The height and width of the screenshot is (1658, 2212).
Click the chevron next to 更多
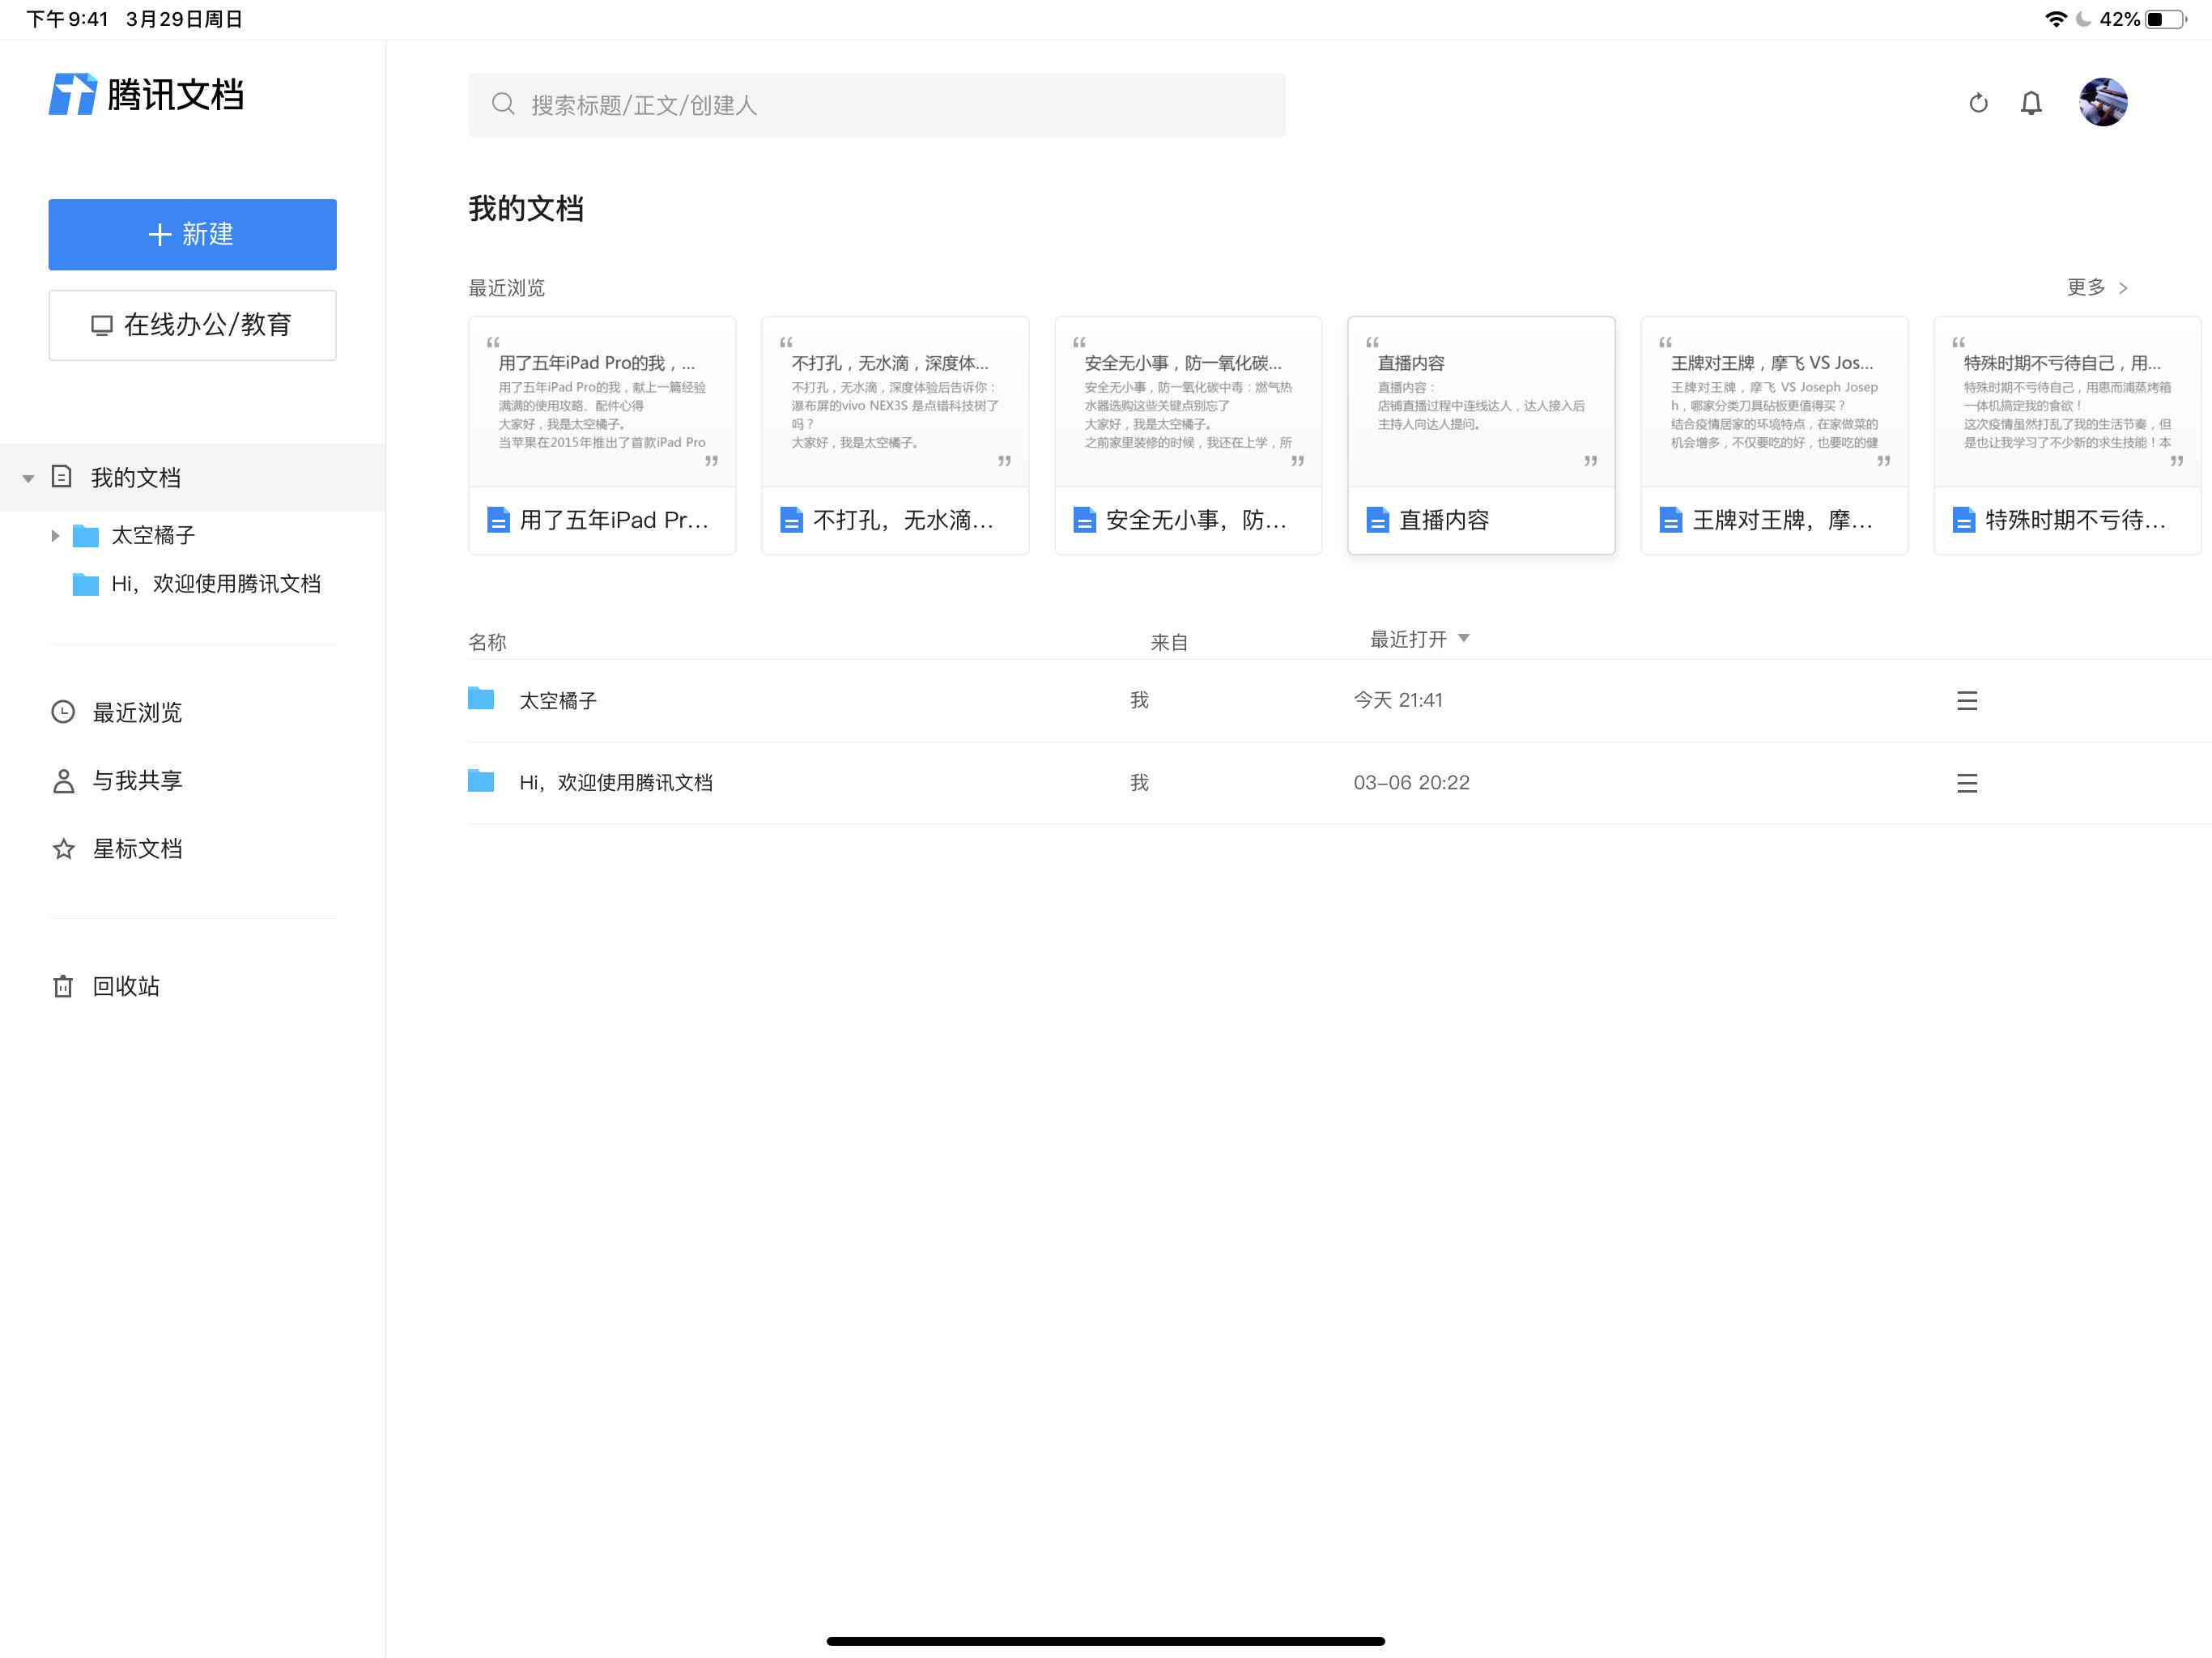(x=2123, y=288)
